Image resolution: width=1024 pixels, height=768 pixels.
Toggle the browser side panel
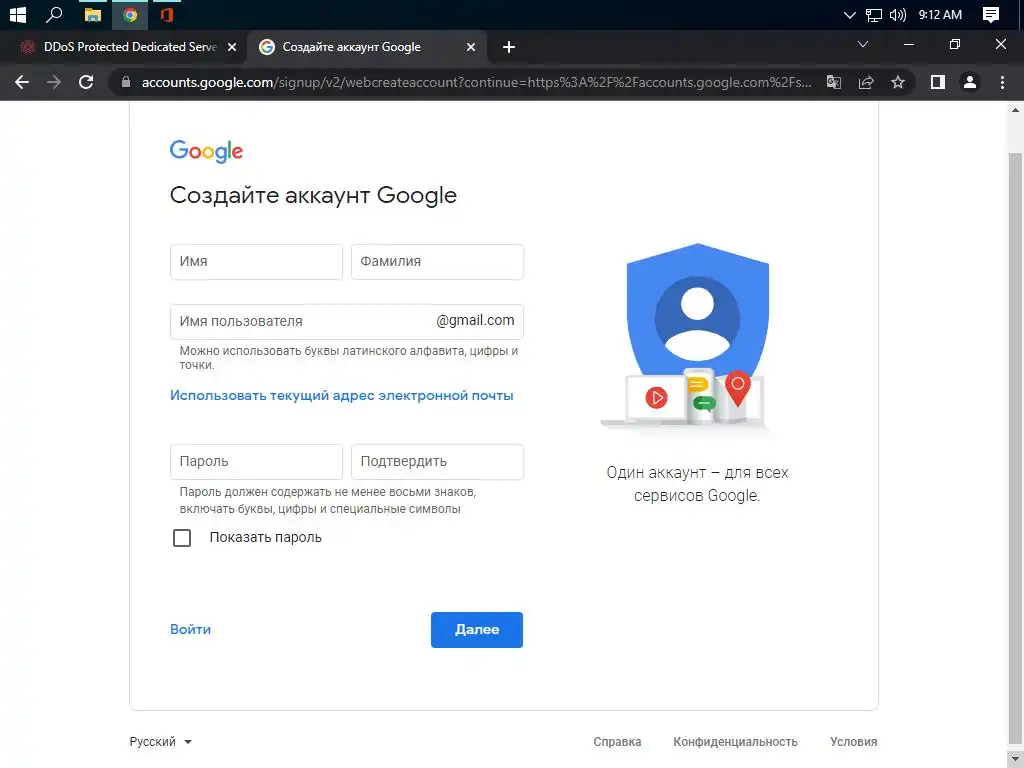click(938, 82)
